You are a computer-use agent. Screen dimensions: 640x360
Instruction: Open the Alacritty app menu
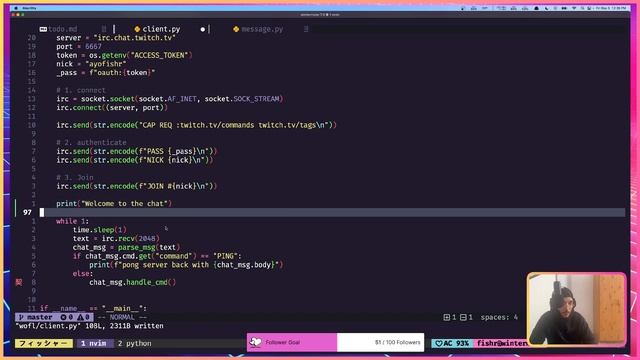(x=29, y=8)
